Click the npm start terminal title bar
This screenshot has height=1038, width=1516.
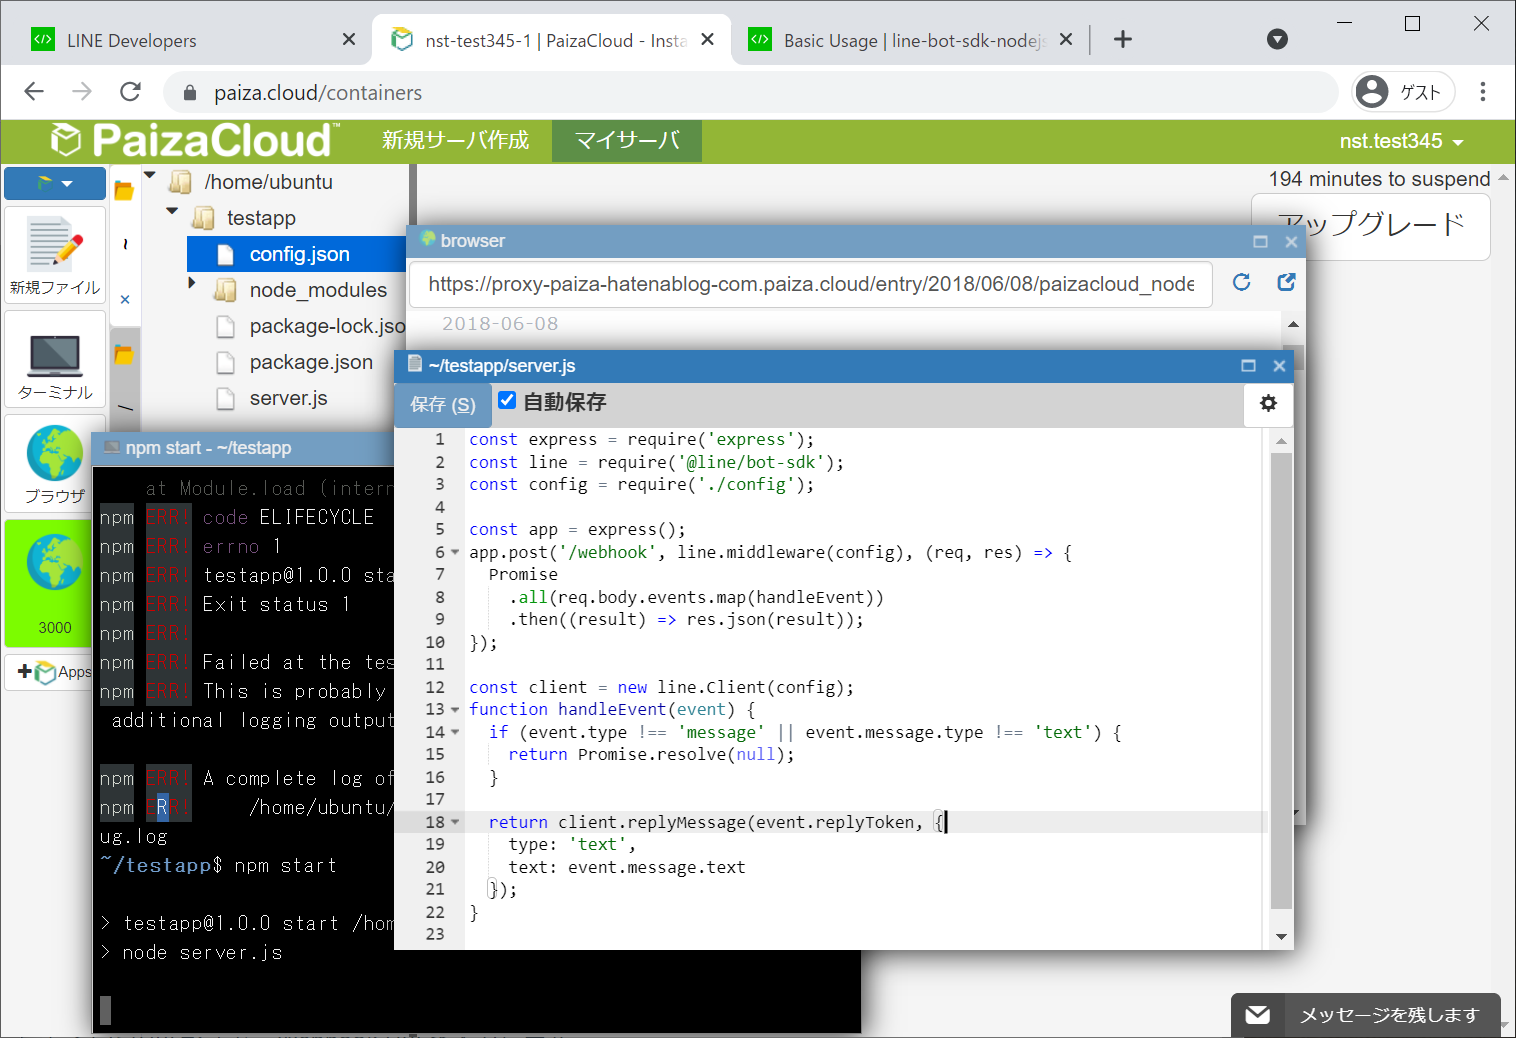pyautogui.click(x=243, y=448)
